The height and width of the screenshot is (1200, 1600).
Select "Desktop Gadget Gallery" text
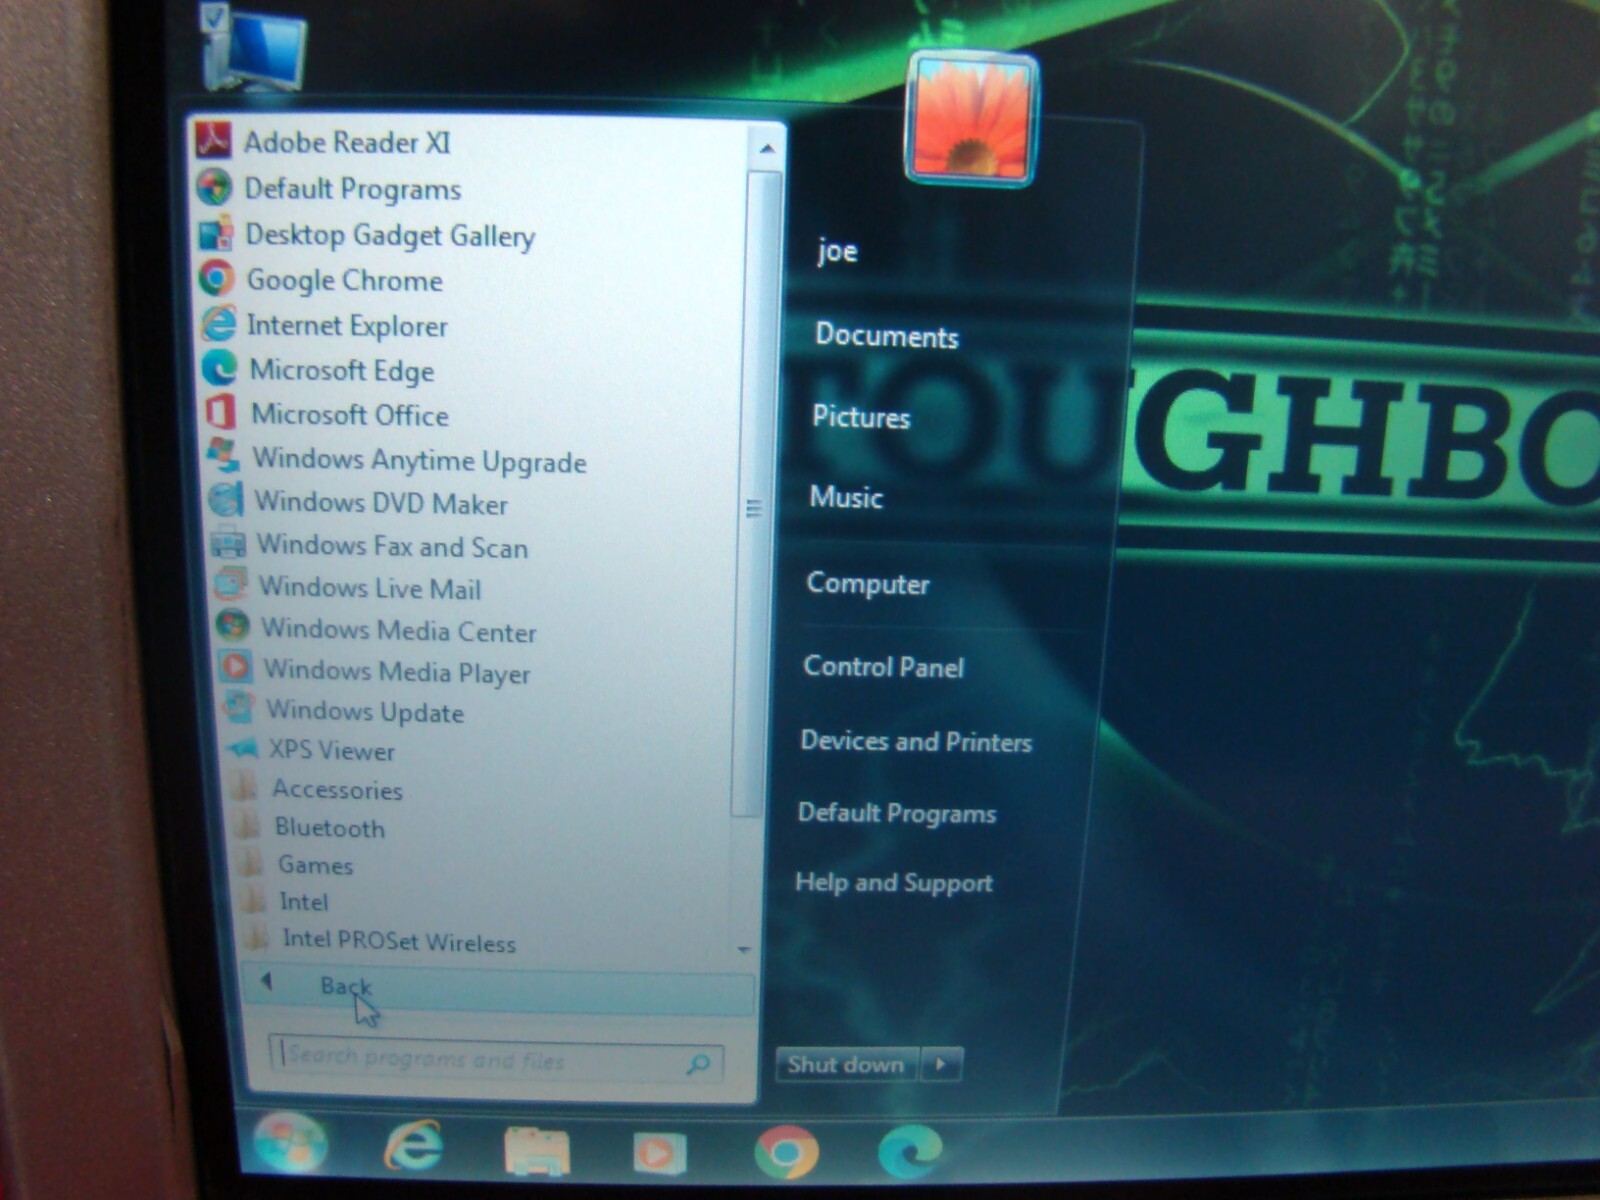click(x=390, y=235)
